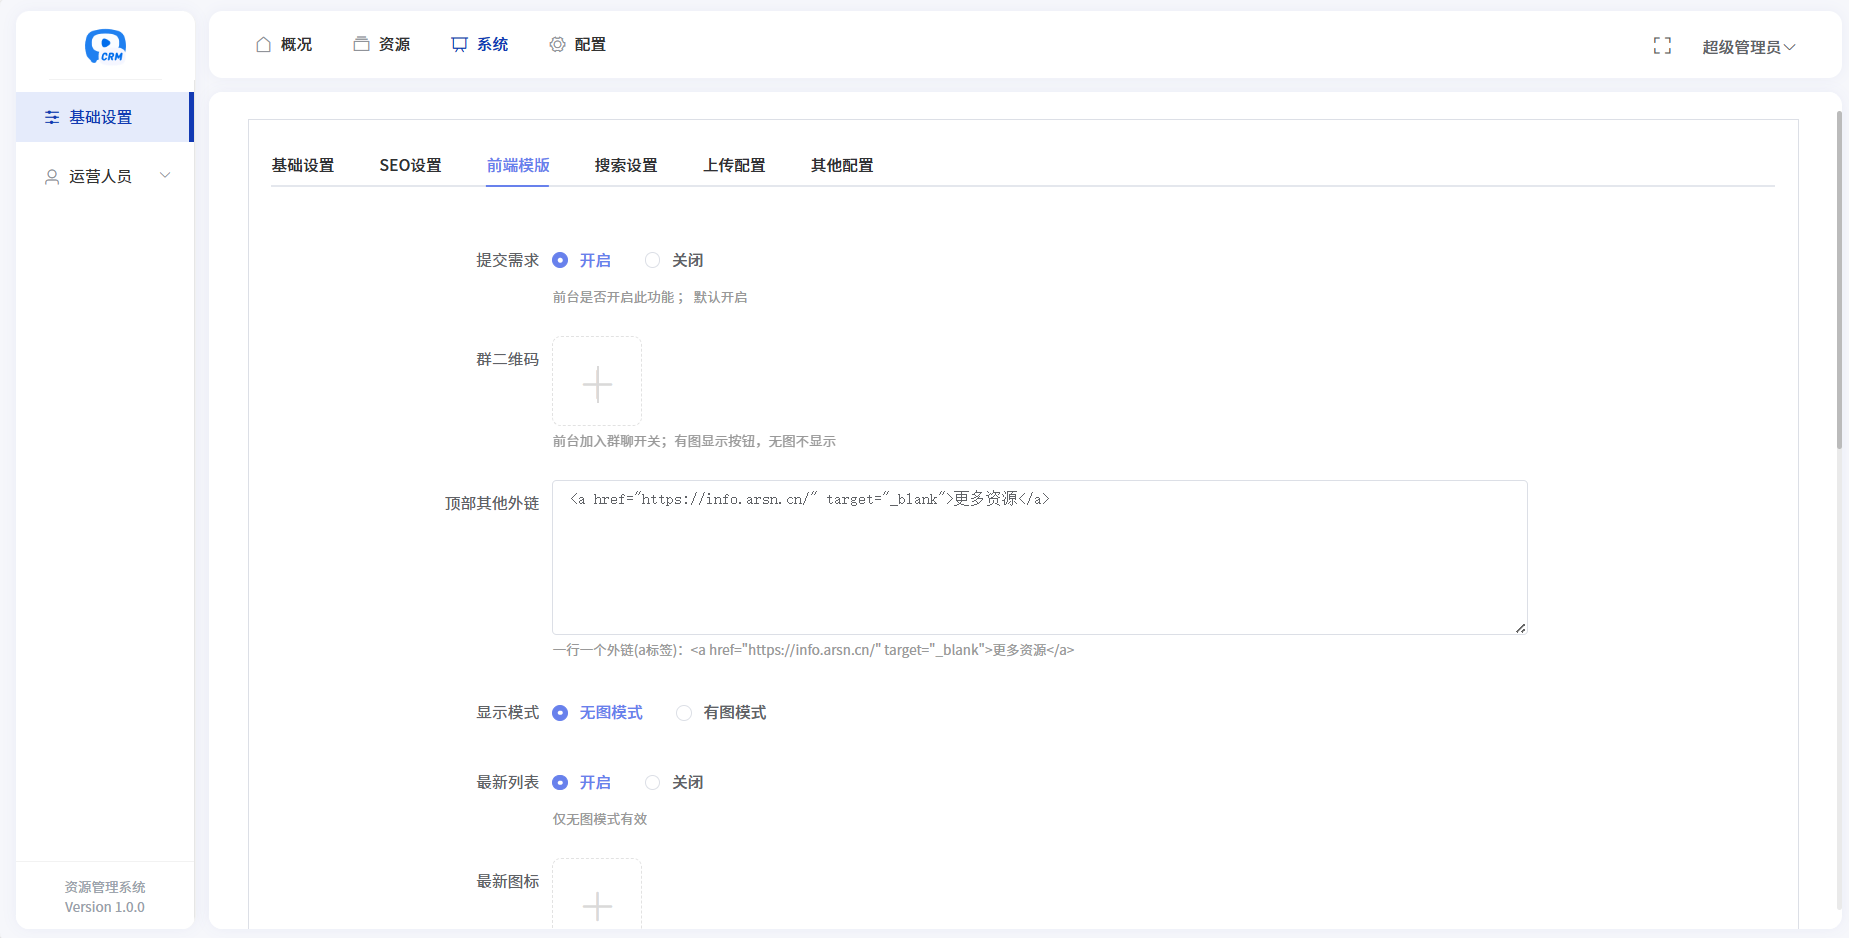Select 开启 for 最新列表

click(582, 782)
